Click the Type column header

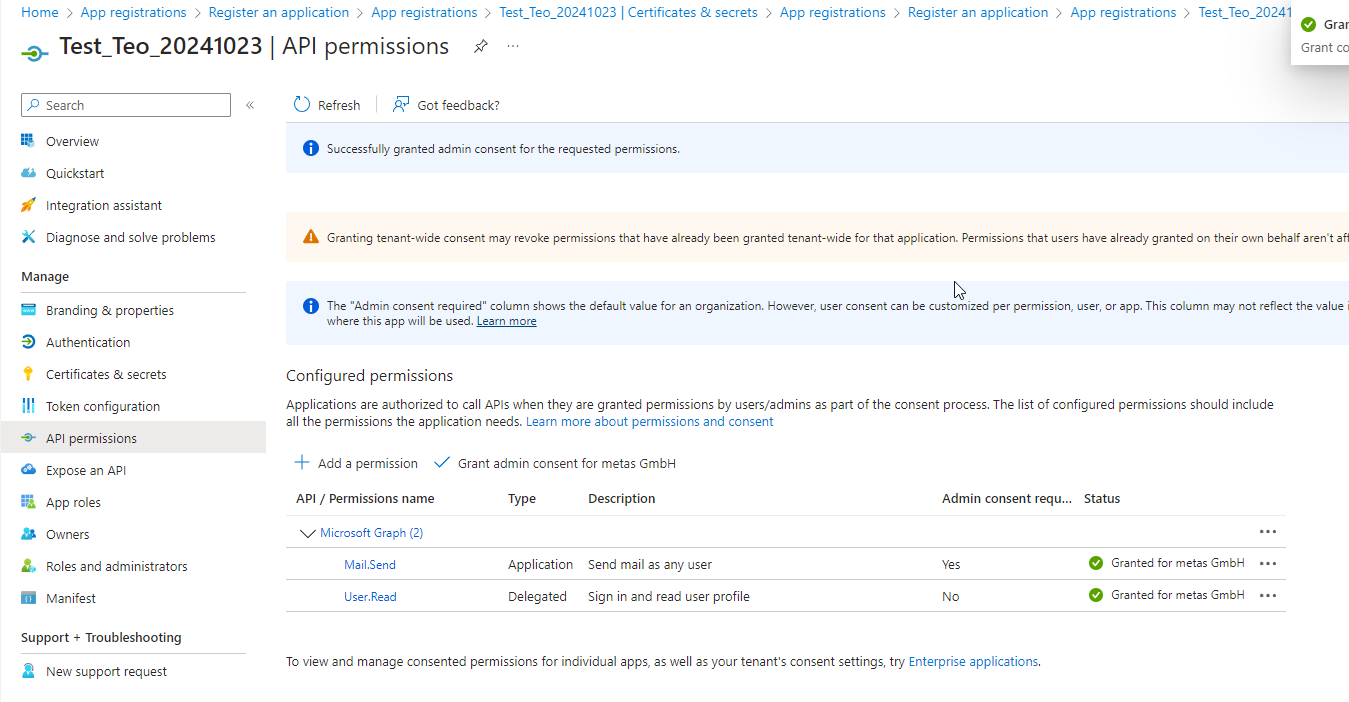(x=522, y=498)
